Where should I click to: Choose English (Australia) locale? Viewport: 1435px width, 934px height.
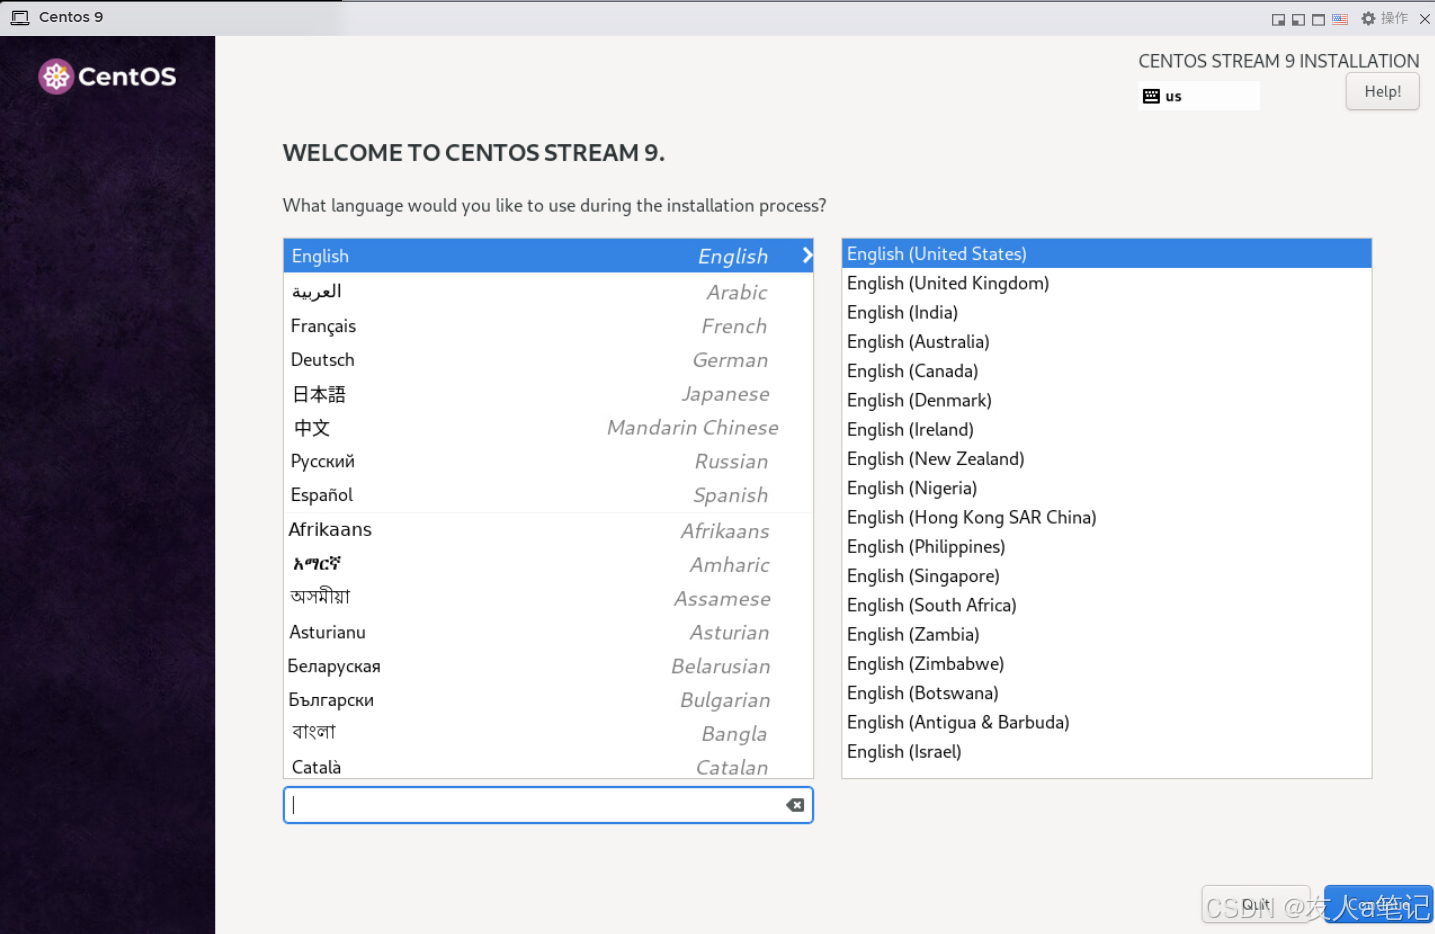click(x=1106, y=342)
